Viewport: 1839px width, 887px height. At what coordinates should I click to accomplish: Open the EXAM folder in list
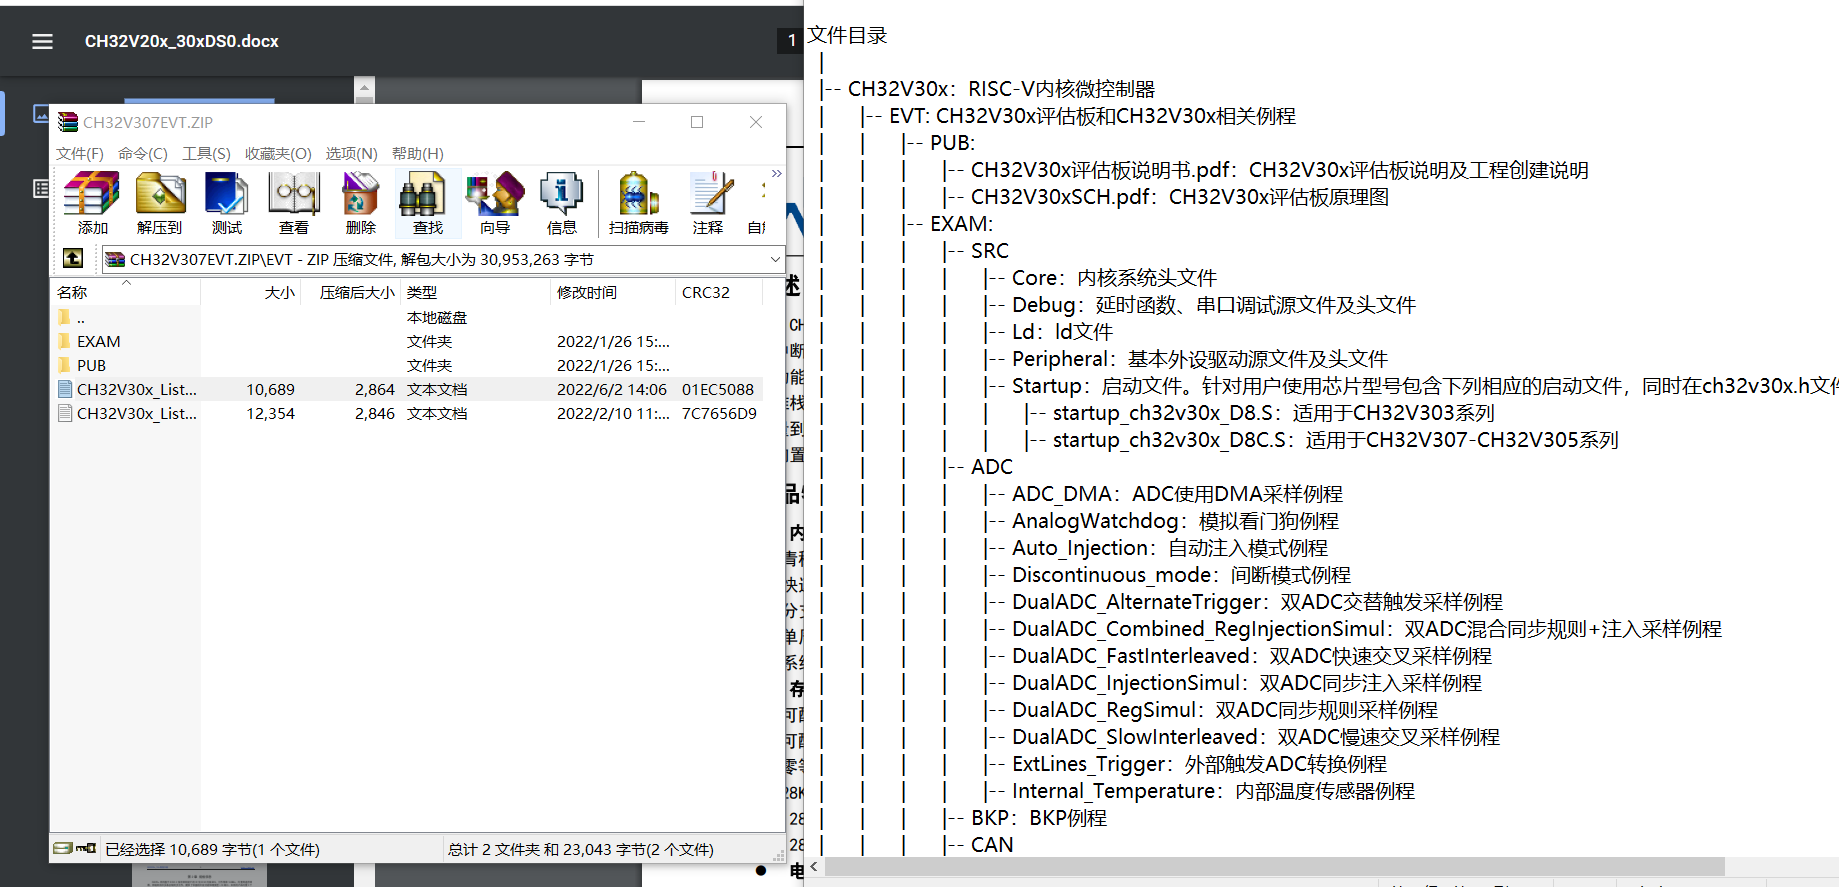pyautogui.click(x=98, y=341)
